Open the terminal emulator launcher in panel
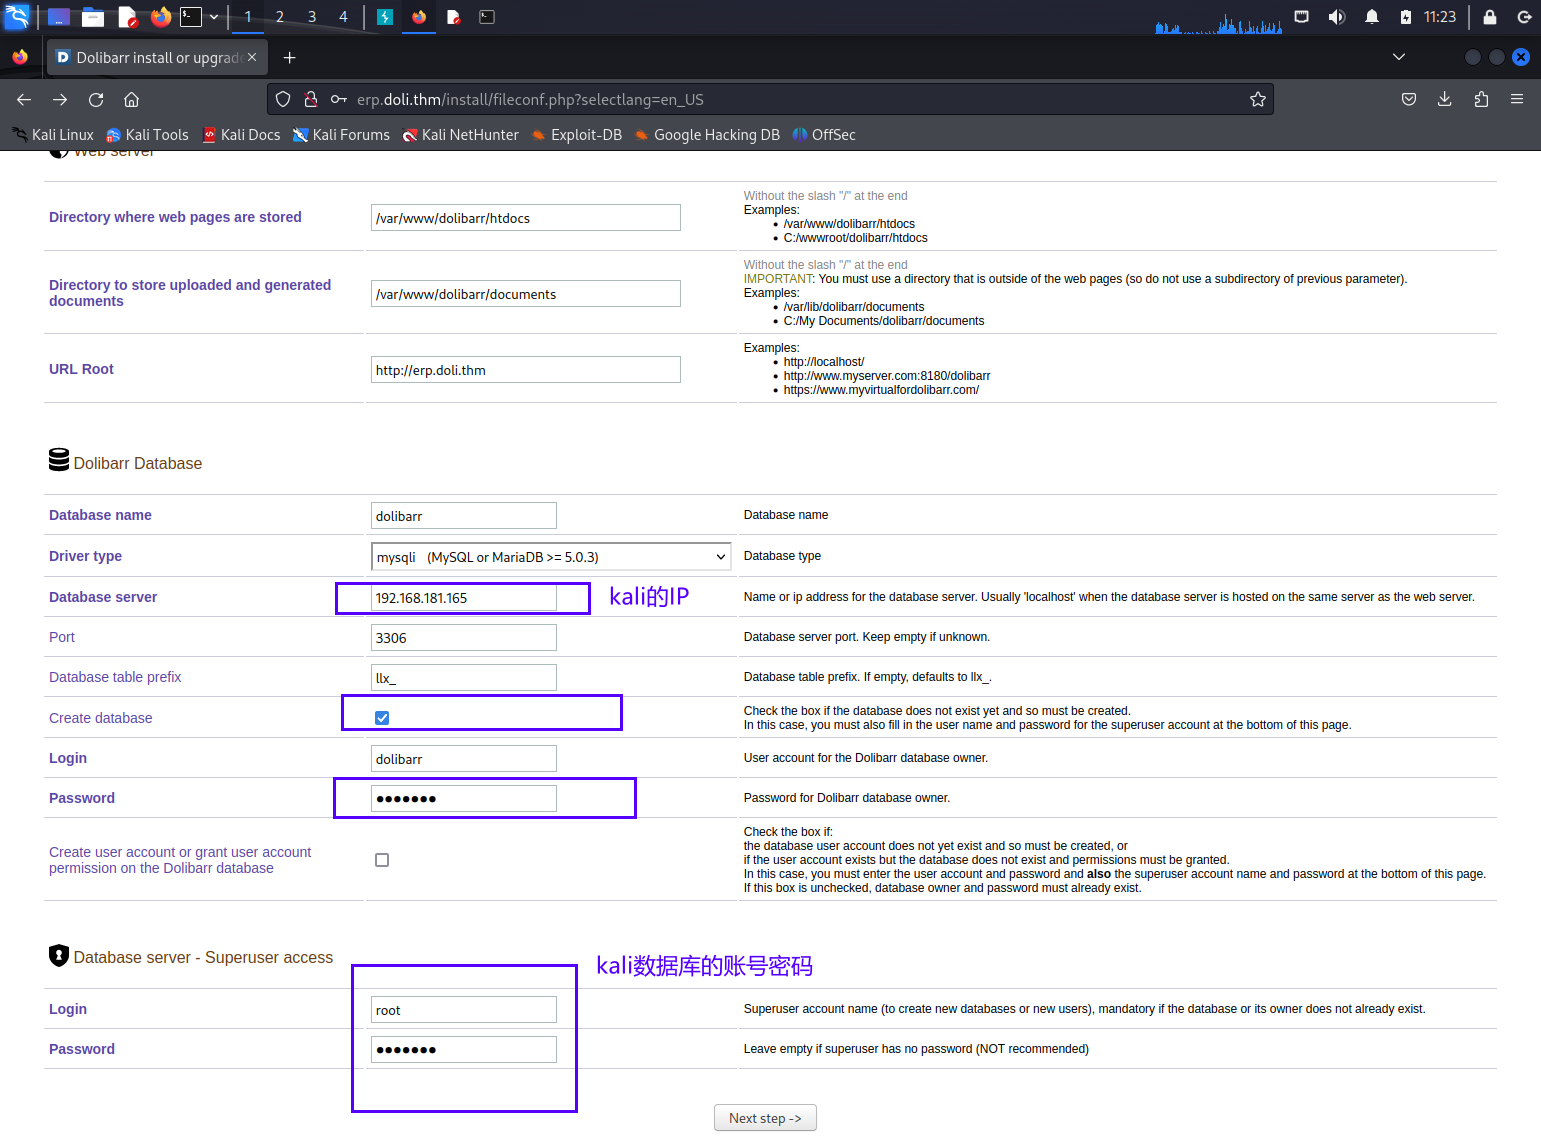Viewport: 1541px width, 1146px height. coord(190,17)
